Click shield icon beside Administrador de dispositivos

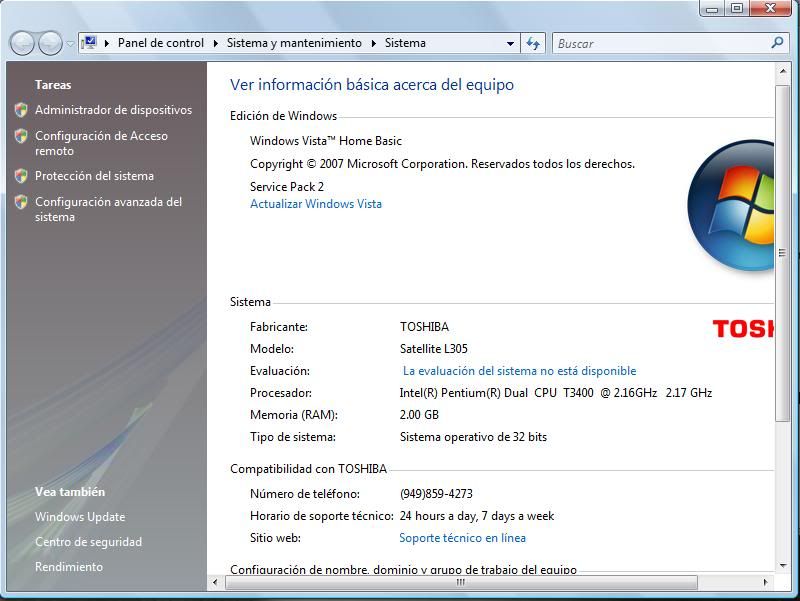[x=21, y=110]
